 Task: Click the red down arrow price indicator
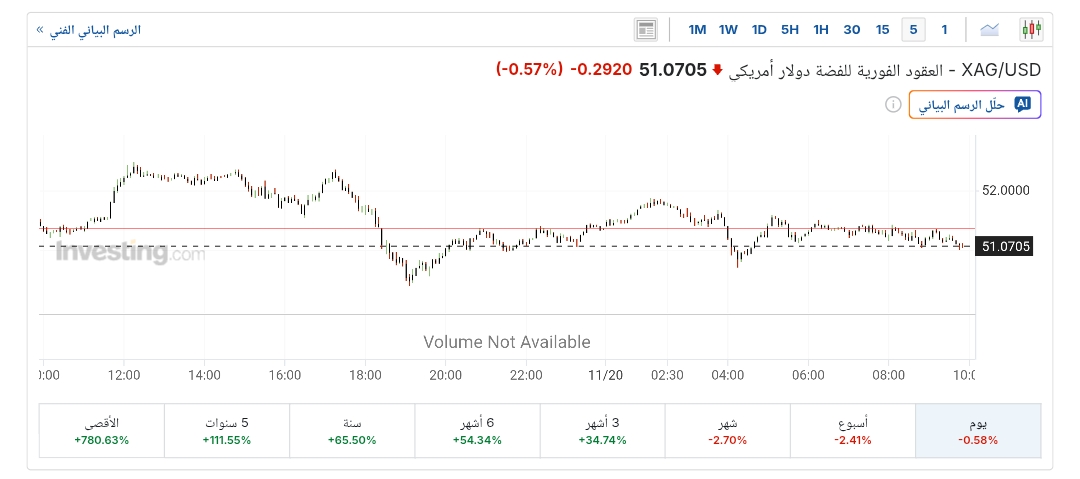(x=717, y=70)
